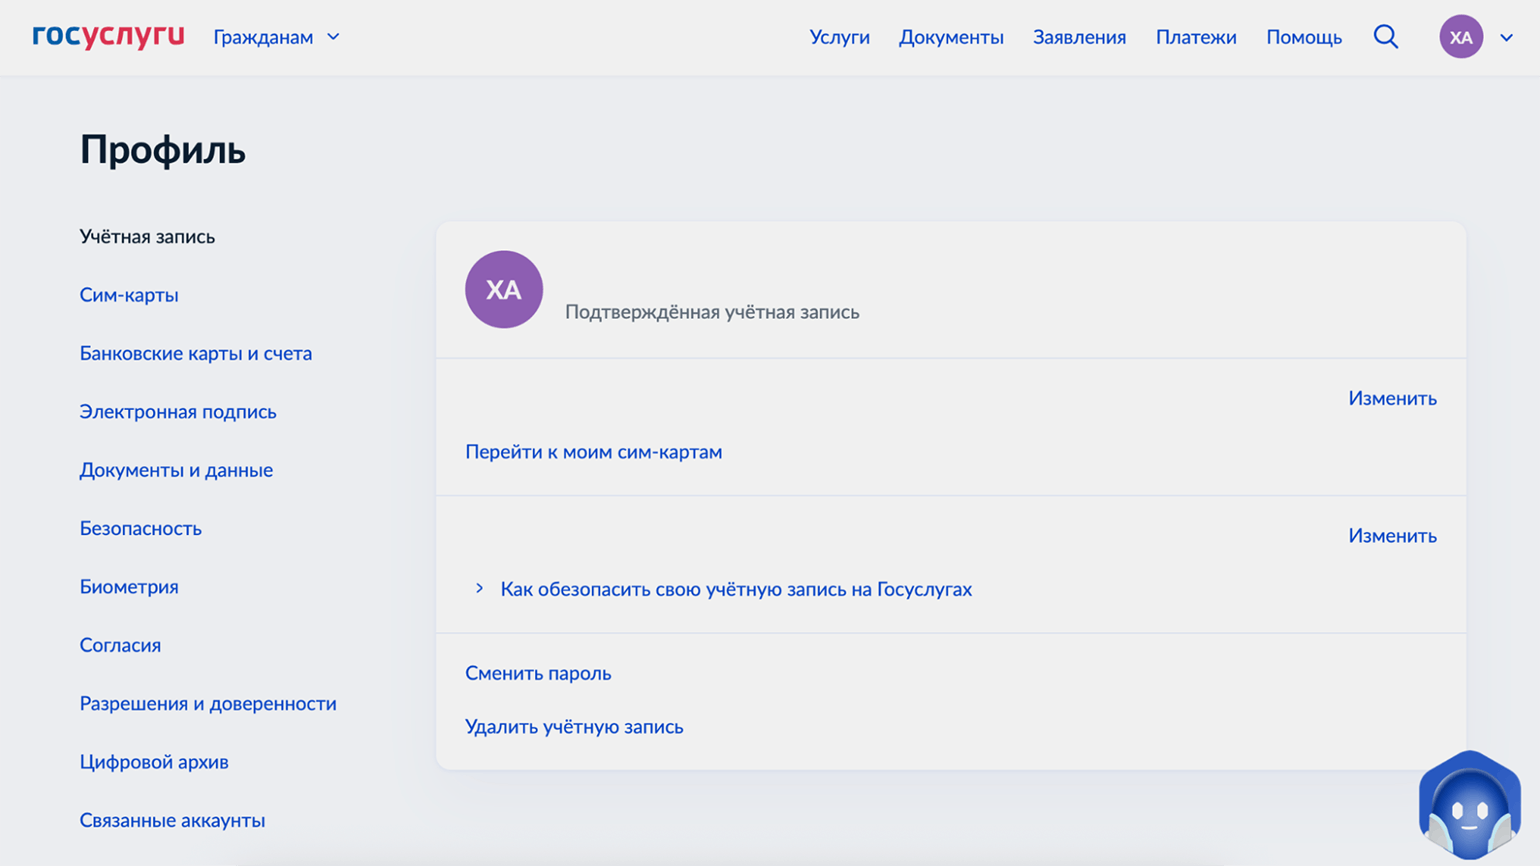Image resolution: width=1540 pixels, height=866 pixels.
Task: Click 'Удалить учётную запись' link
Action: point(574,727)
